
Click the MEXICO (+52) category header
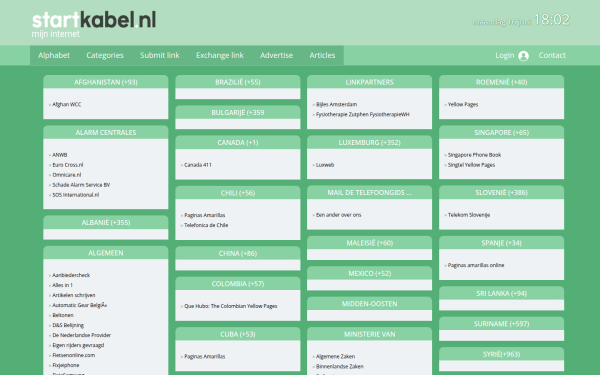369,273
